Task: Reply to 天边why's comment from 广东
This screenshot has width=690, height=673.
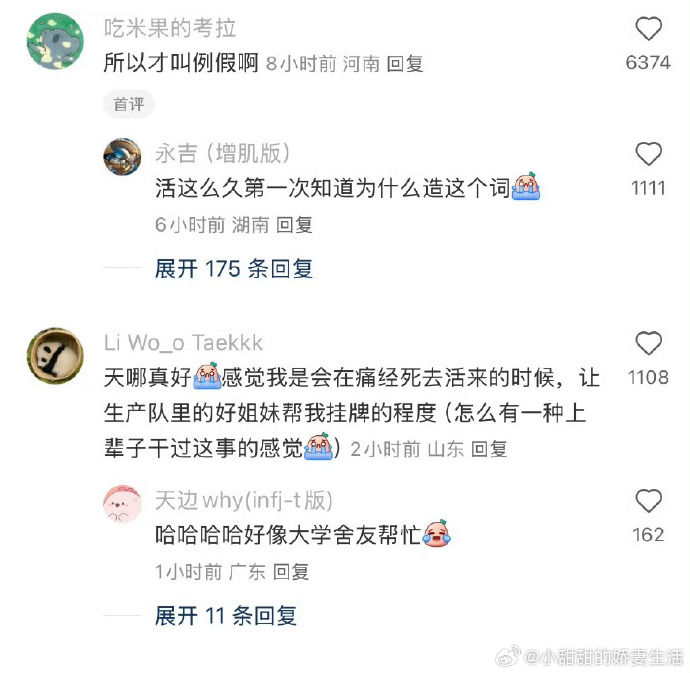Action: [x=291, y=572]
